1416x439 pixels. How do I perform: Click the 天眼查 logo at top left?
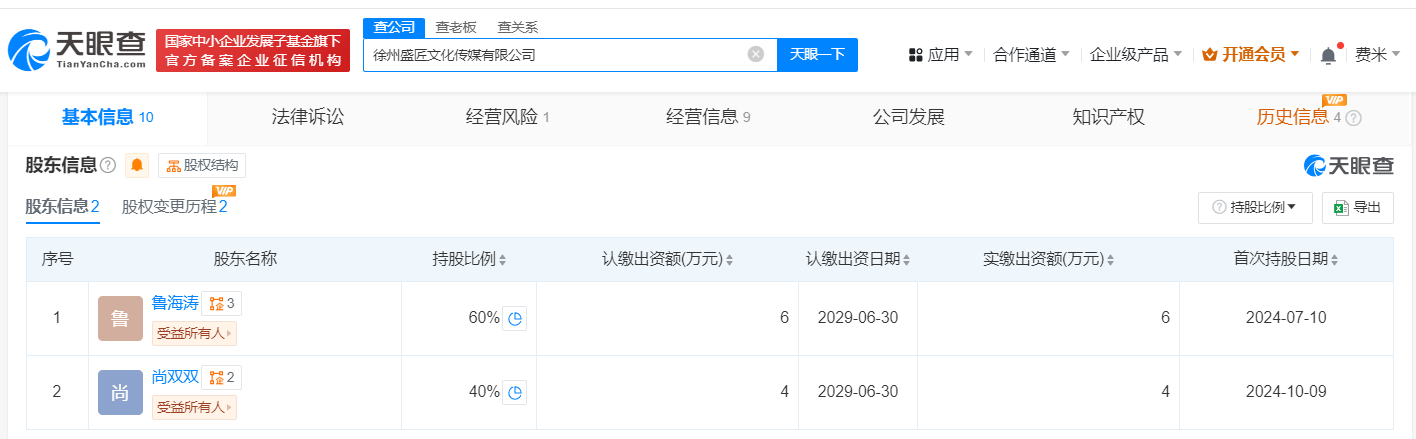tap(77, 50)
